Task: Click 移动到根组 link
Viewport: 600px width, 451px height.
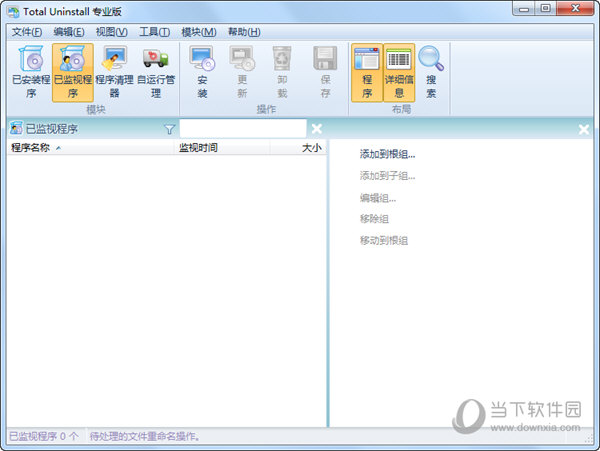Action: pyautogui.click(x=384, y=241)
